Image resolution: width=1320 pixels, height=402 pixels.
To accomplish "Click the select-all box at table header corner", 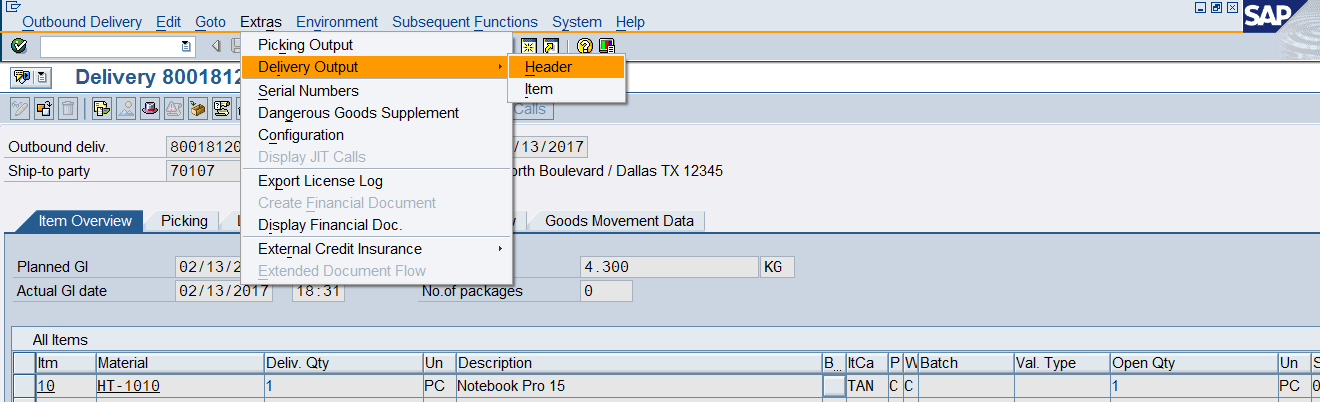I will [23, 363].
